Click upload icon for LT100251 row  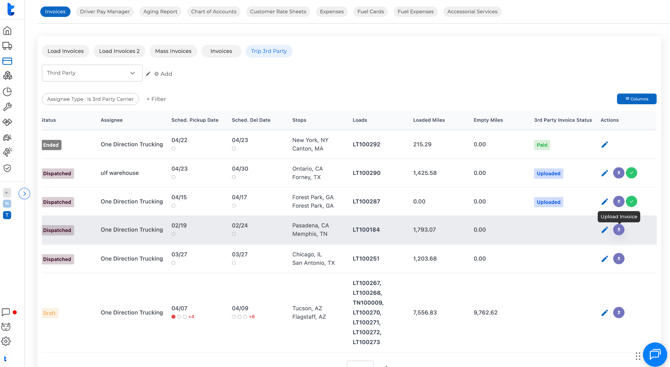(619, 258)
